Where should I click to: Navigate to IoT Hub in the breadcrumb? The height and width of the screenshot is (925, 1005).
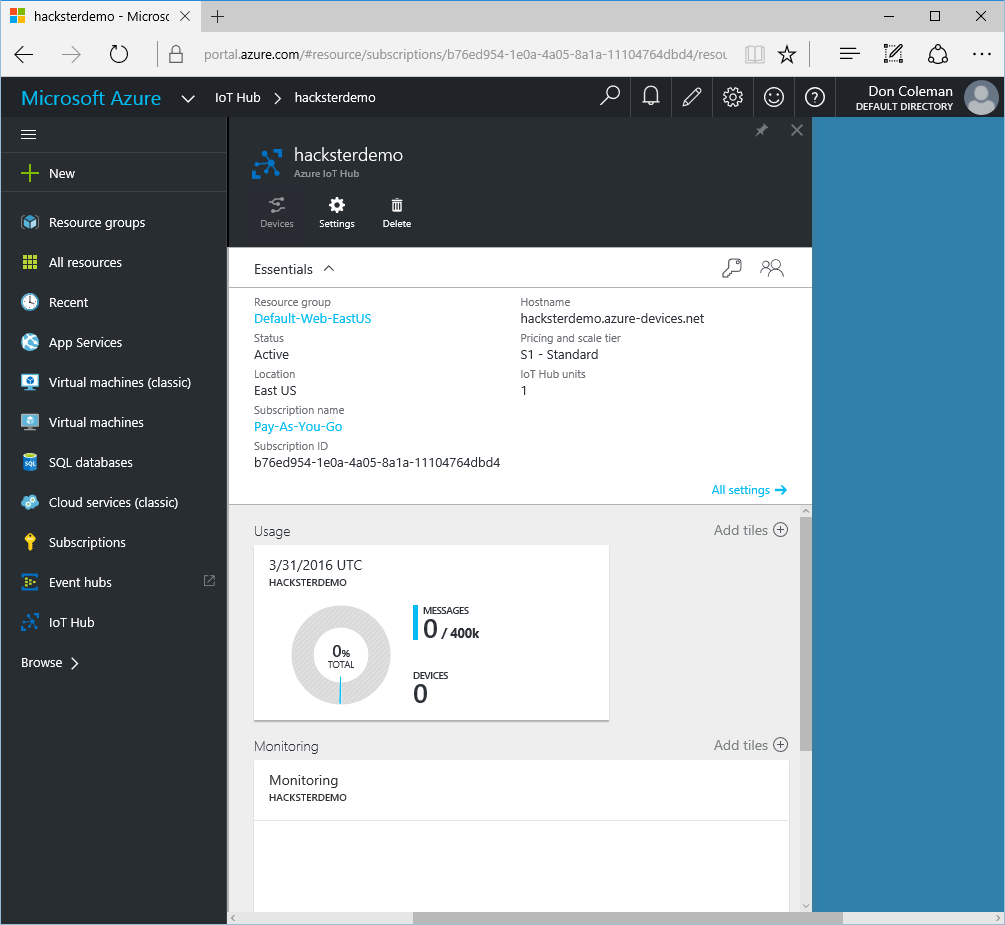(238, 97)
